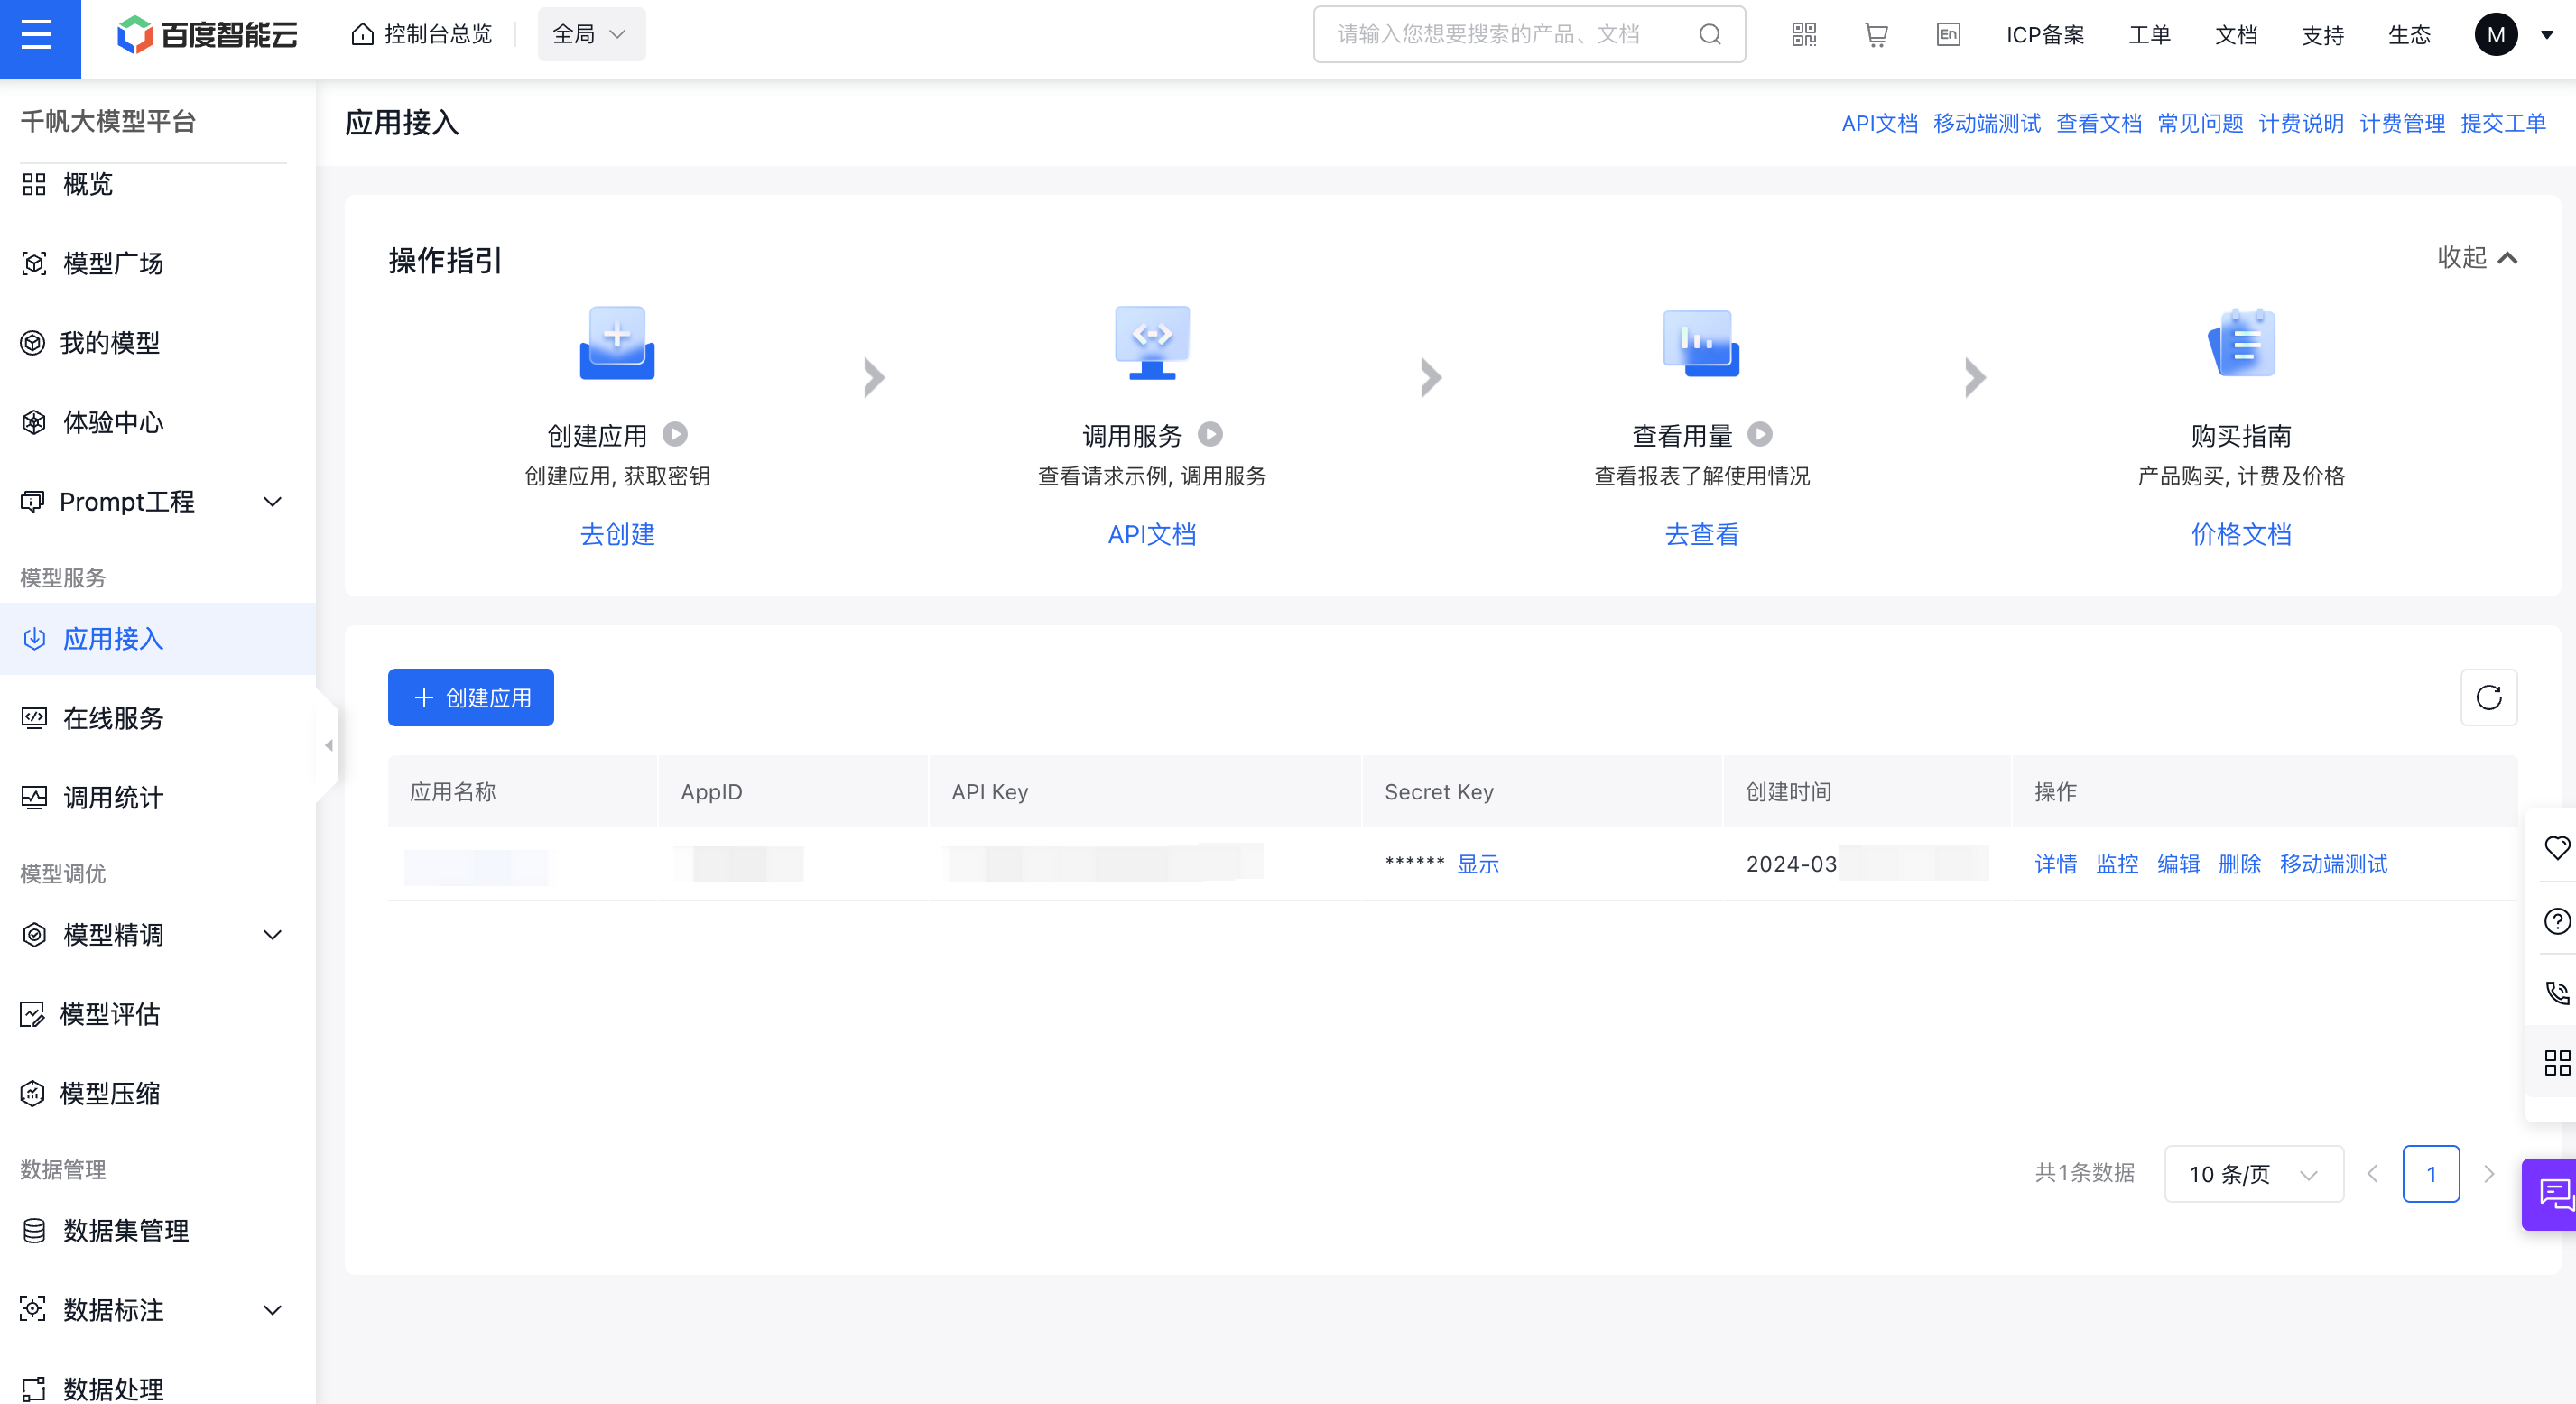The width and height of the screenshot is (2576, 1404).
Task: Collapse the left sidebar handle
Action: [328, 745]
